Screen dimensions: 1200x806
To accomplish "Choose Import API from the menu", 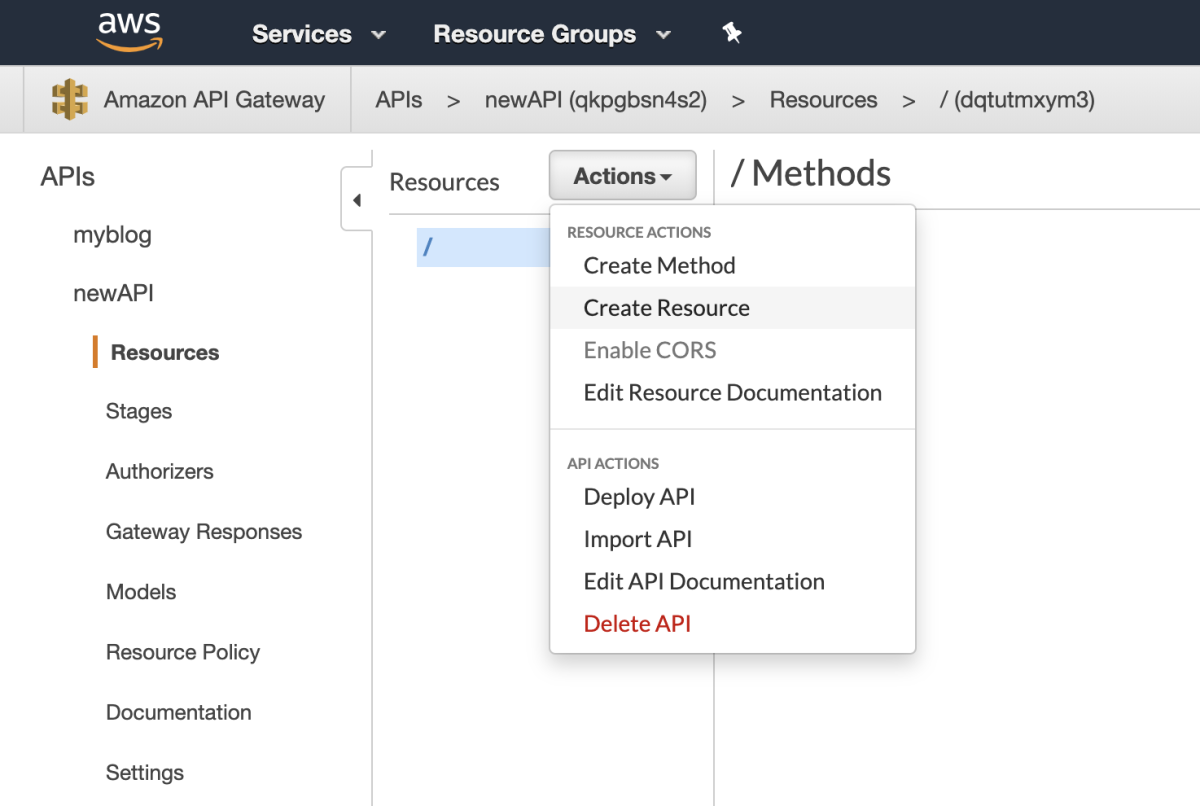I will tap(732, 539).
